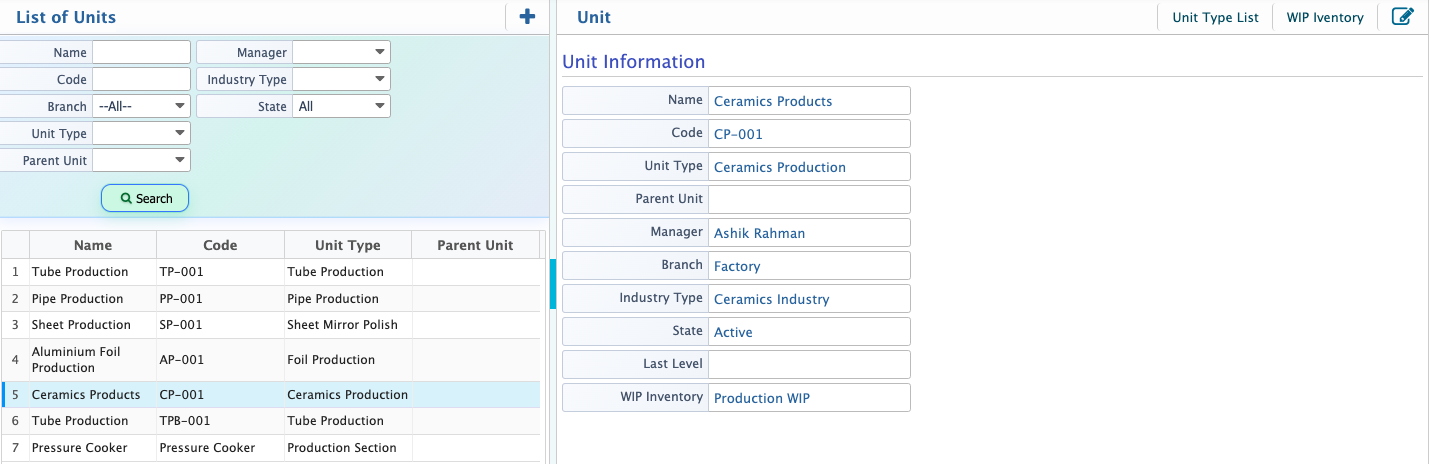The height and width of the screenshot is (464, 1429).
Task: Click the Foil Production unit type cell
Action: point(331,360)
